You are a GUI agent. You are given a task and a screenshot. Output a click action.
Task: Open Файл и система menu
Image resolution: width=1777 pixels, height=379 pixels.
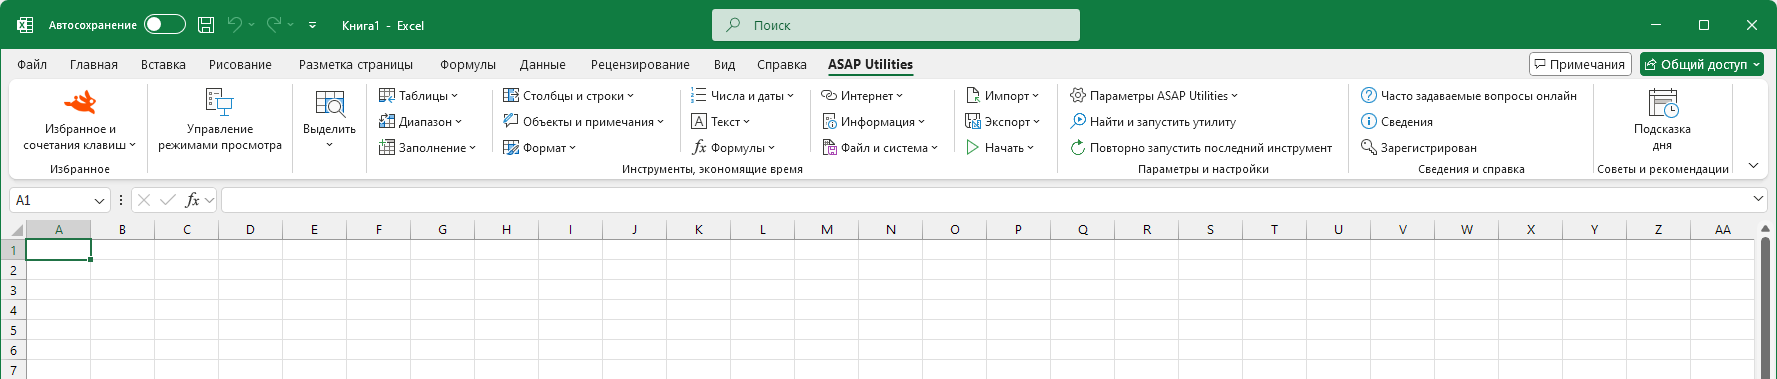coord(880,148)
